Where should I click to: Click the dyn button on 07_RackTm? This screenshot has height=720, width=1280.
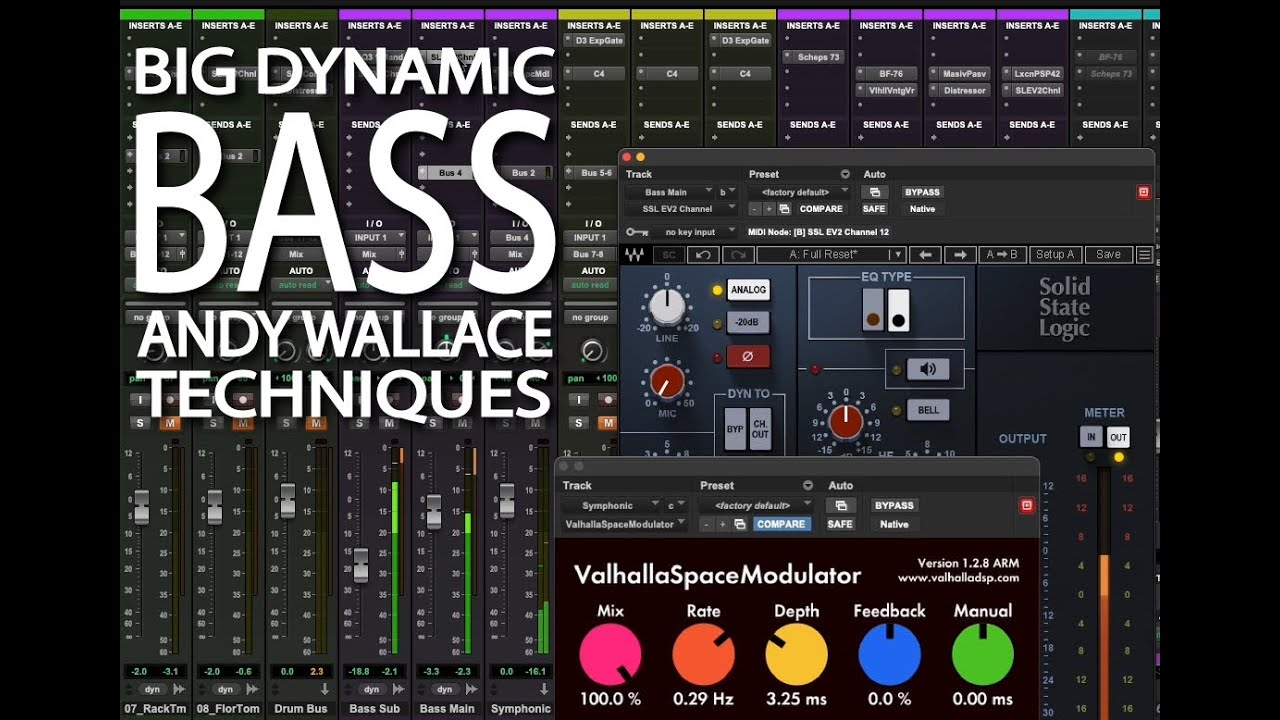pyautogui.click(x=152, y=689)
